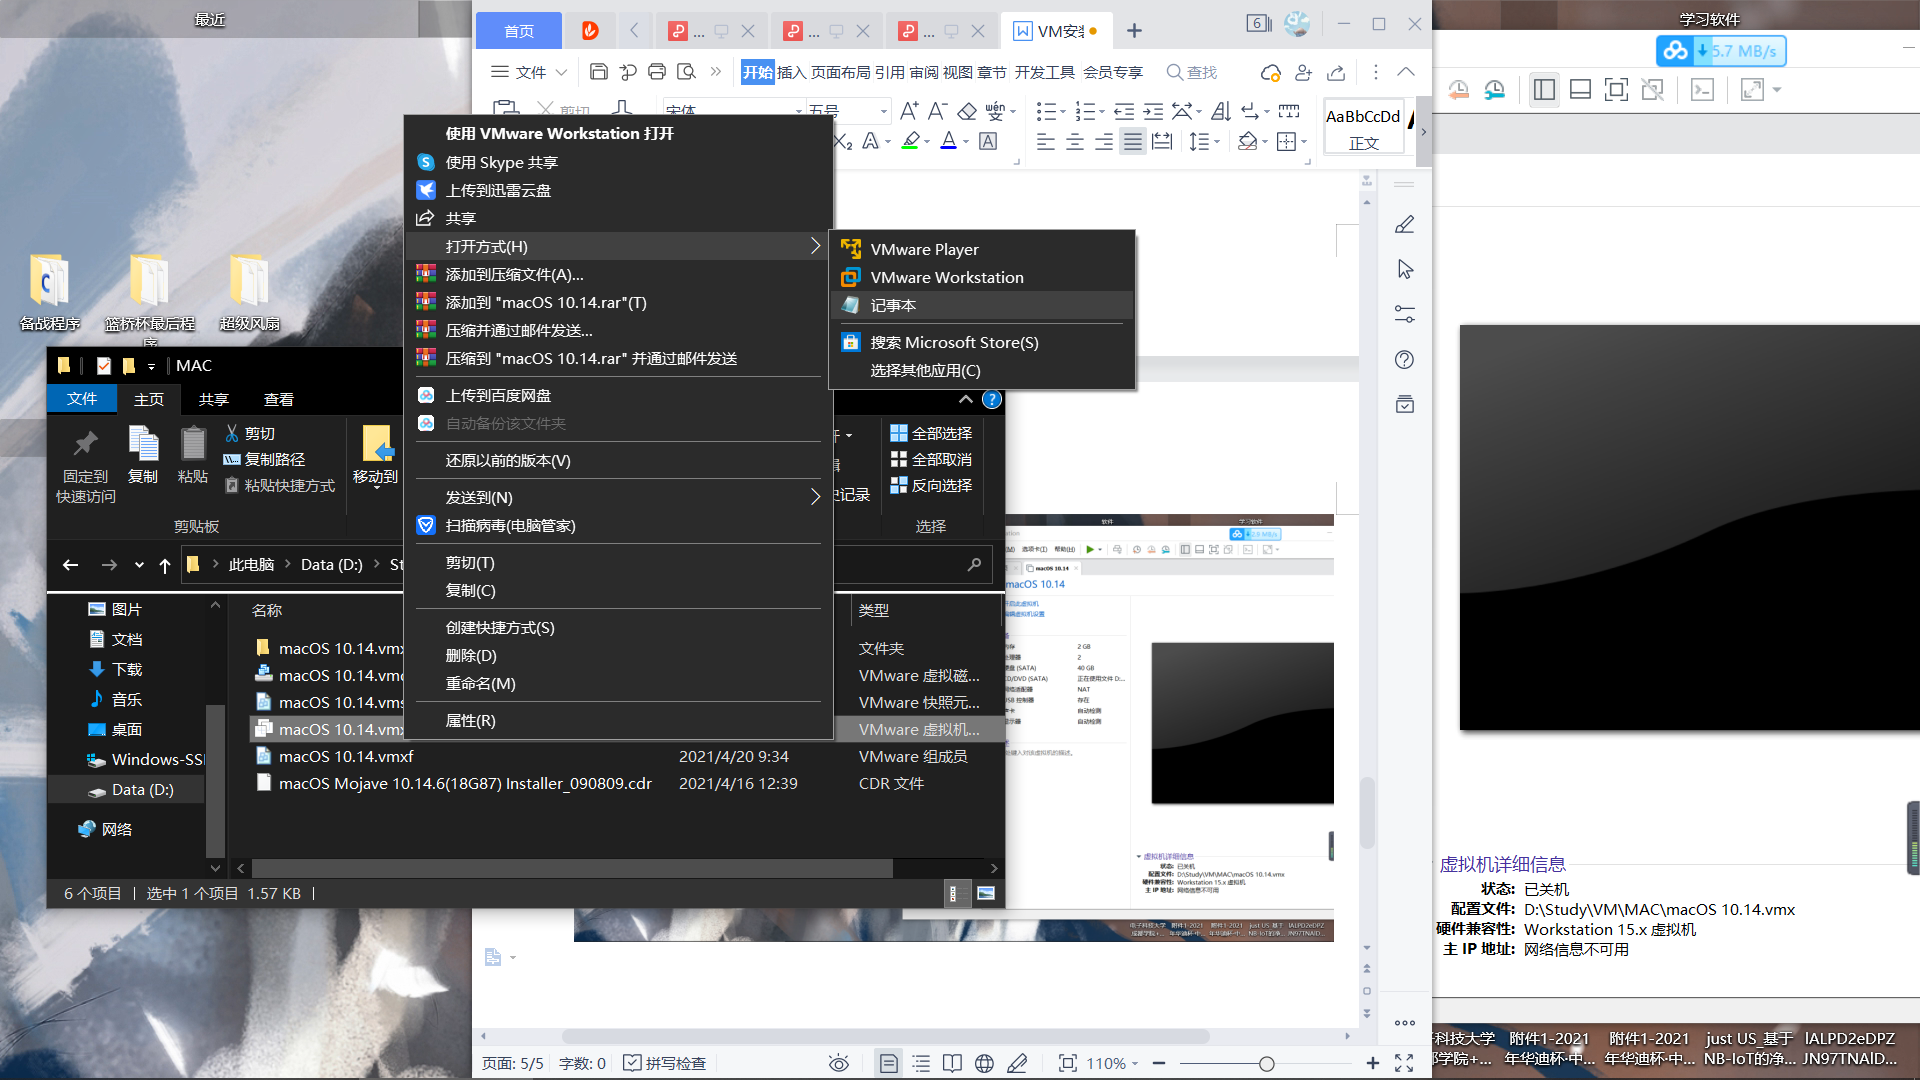Open the 110% zoom level dropdown
Image resolution: width=1920 pixels, height=1080 pixels.
(1112, 1063)
